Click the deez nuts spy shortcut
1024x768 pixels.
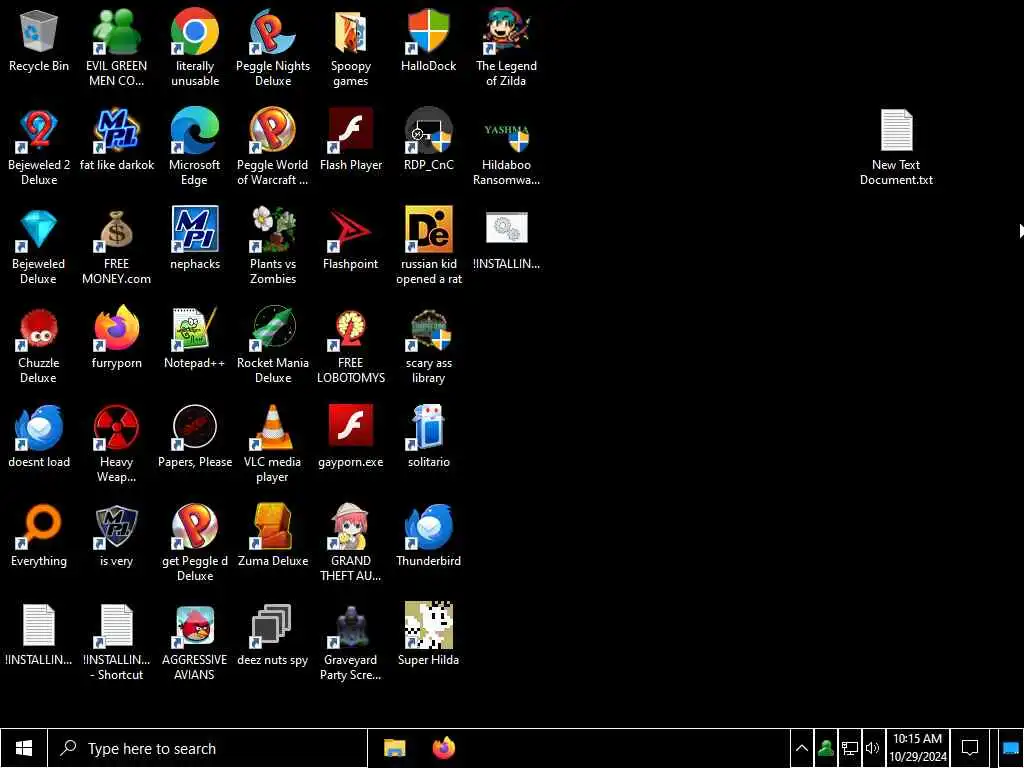pyautogui.click(x=273, y=634)
